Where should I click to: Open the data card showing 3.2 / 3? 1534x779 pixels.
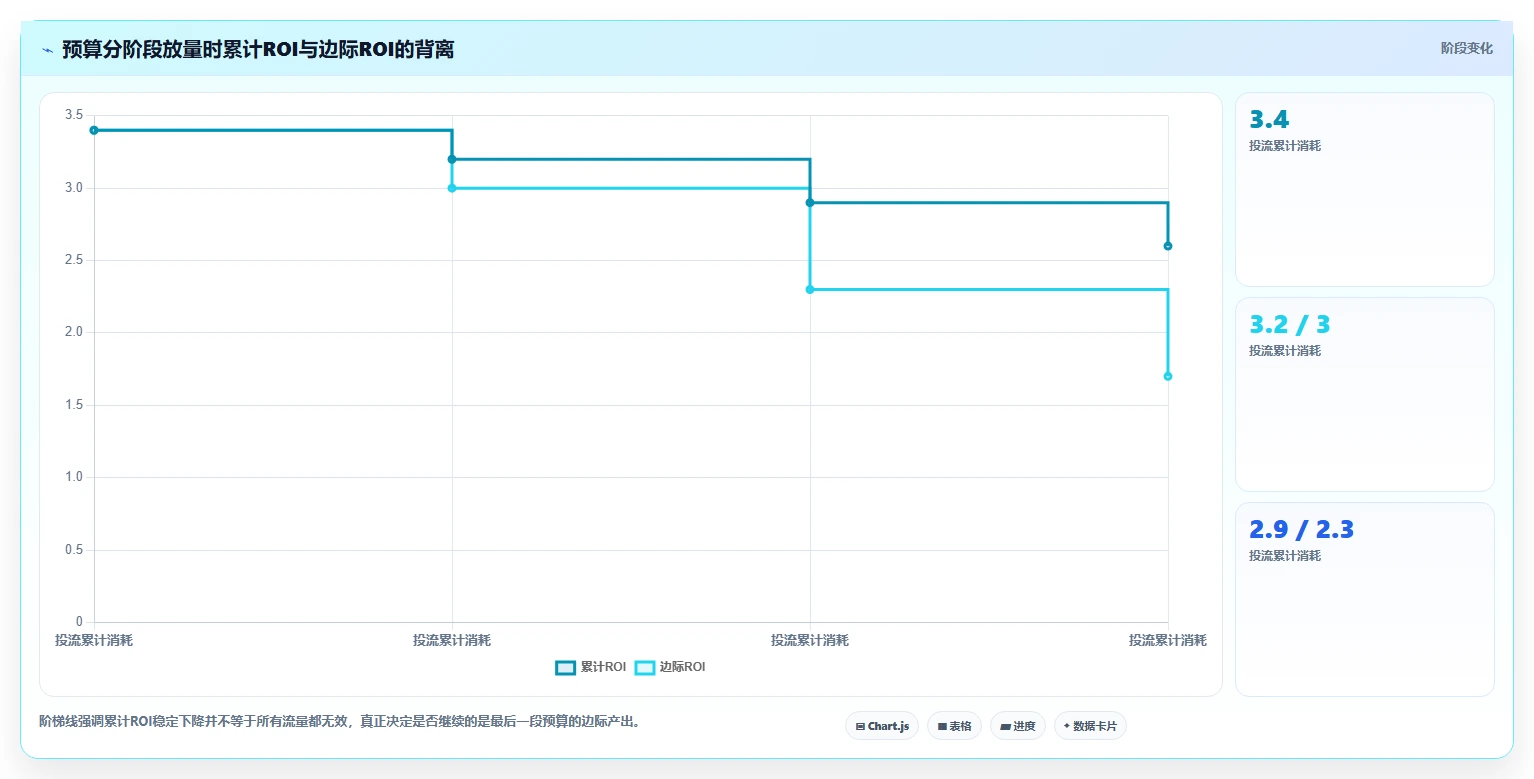[x=1364, y=394]
